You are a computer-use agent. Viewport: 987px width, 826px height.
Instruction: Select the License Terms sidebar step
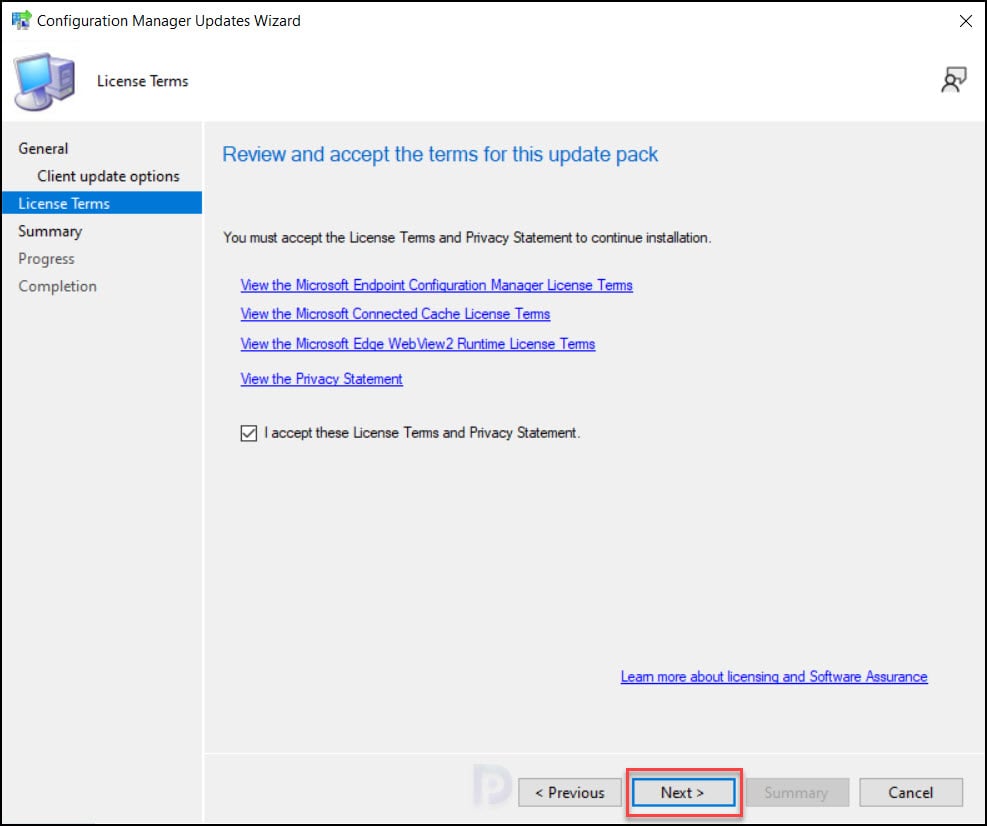coord(102,203)
